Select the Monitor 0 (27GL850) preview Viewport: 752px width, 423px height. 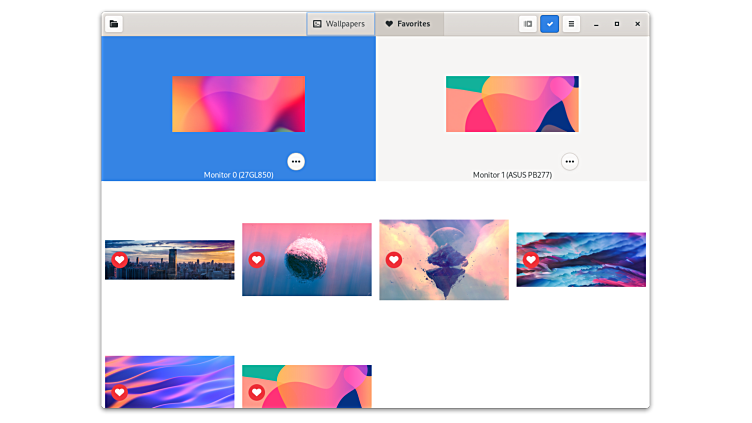pyautogui.click(x=238, y=104)
